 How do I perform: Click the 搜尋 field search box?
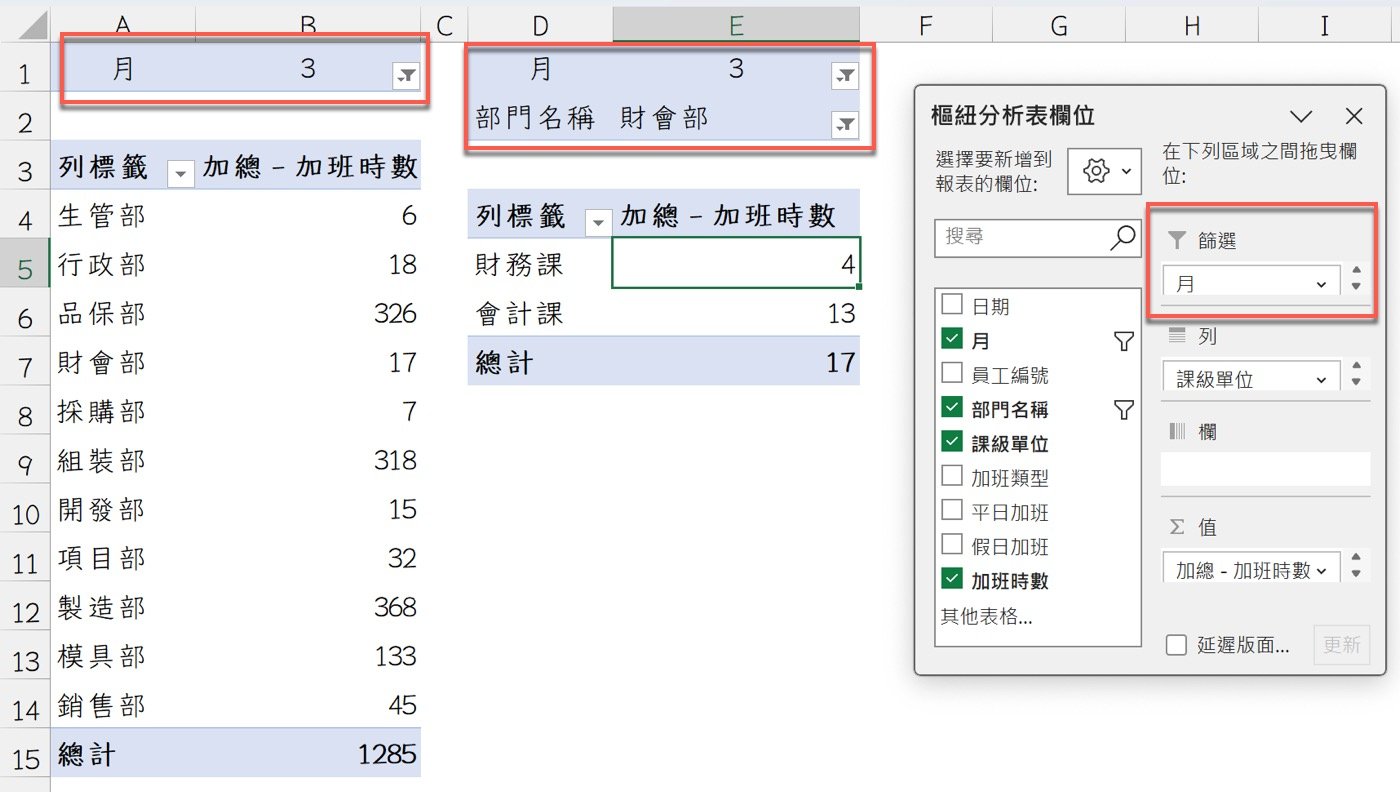click(x=1025, y=237)
